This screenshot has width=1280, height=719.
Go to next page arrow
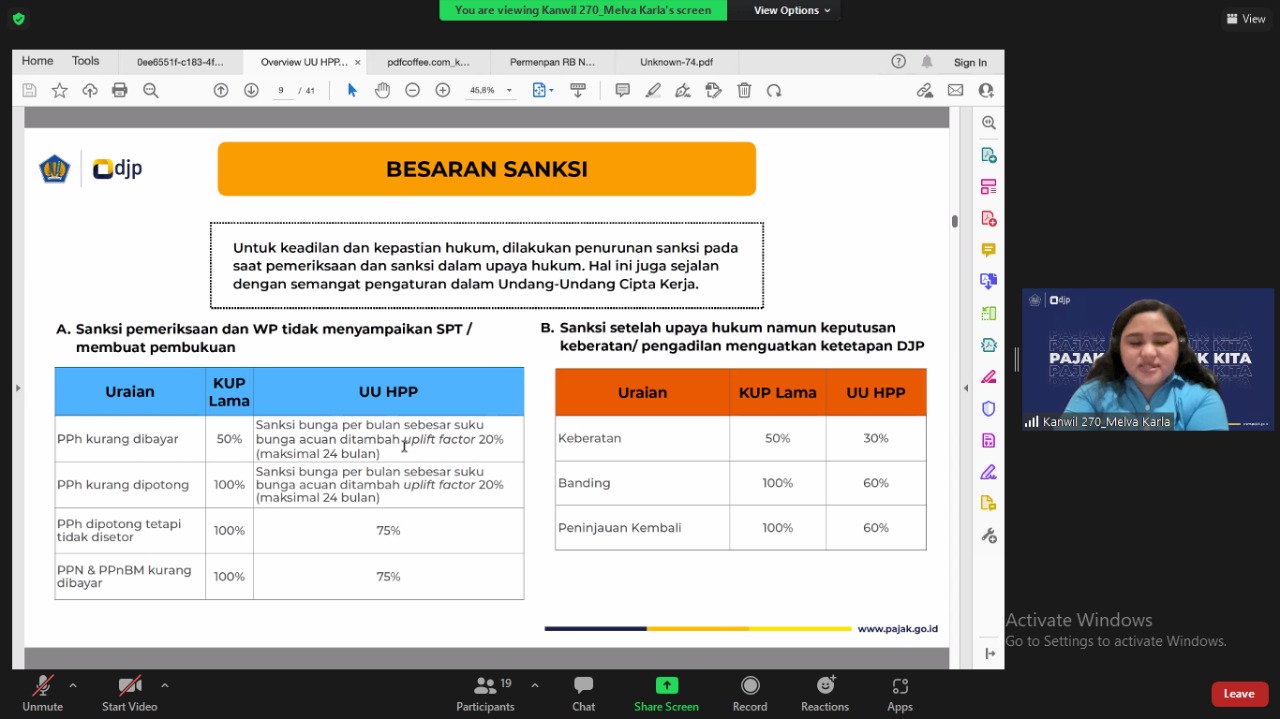click(251, 90)
